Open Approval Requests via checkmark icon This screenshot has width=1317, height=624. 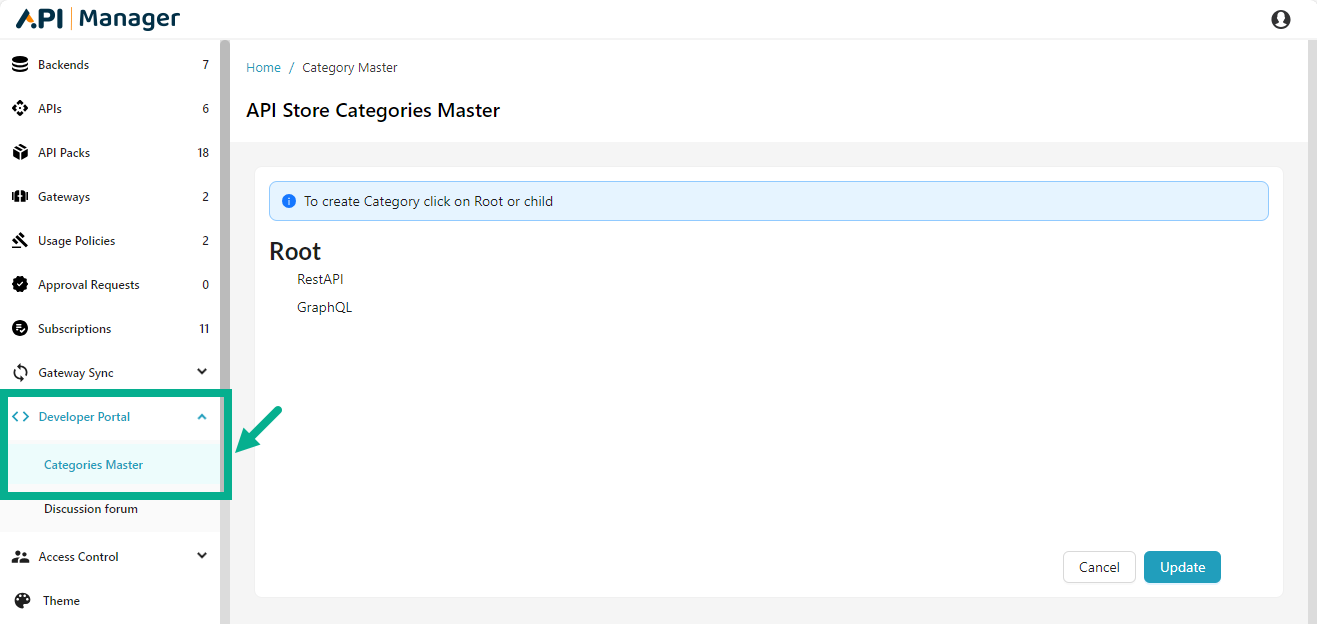(20, 284)
